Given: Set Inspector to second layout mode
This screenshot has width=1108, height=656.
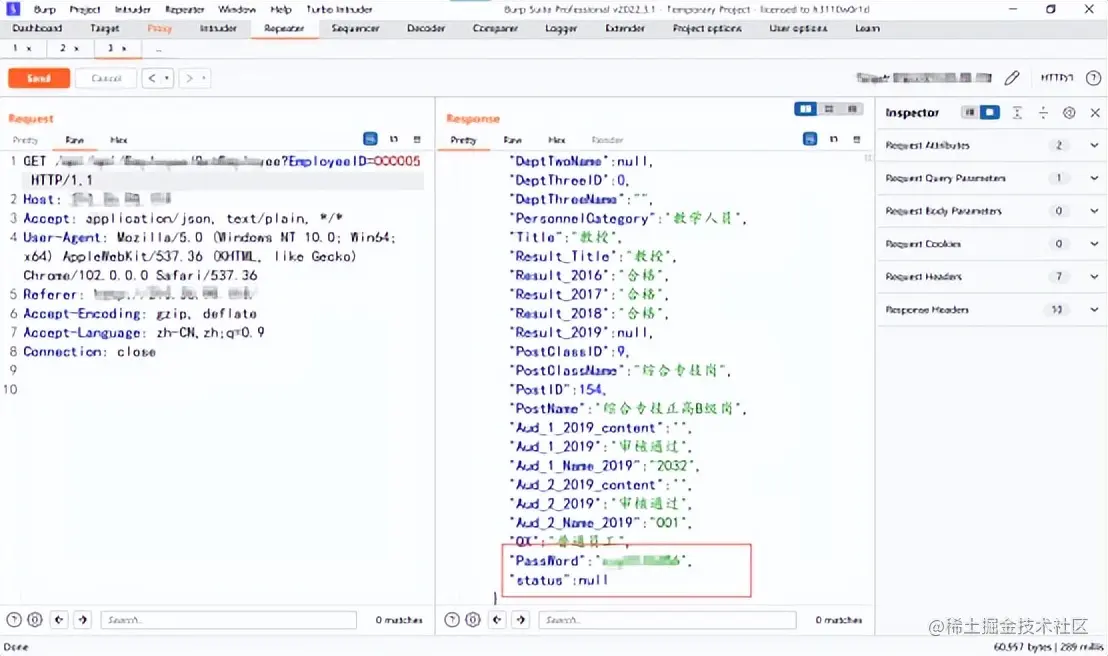Looking at the screenshot, I should (x=990, y=112).
